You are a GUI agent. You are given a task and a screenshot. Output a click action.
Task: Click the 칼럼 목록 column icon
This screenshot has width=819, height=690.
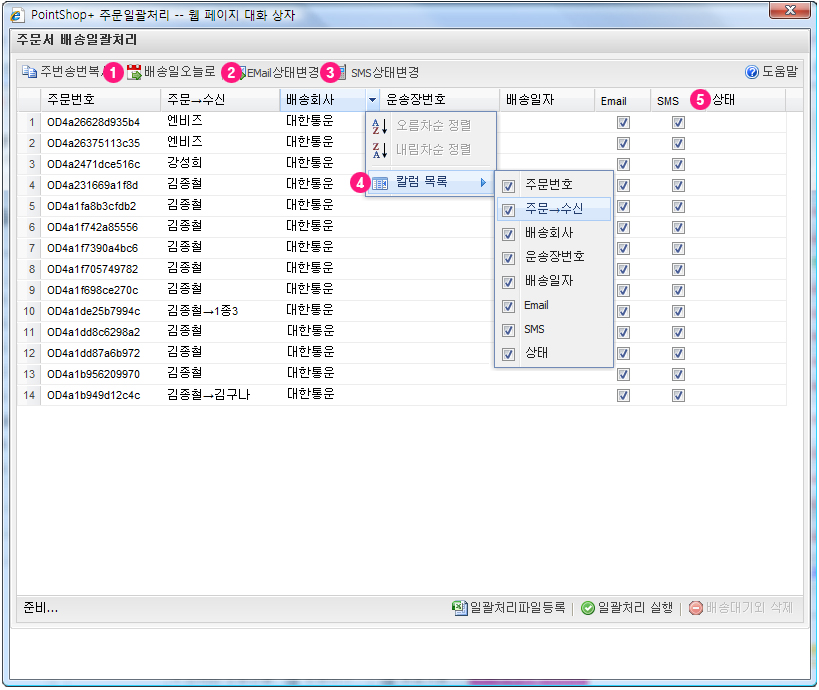coord(380,183)
